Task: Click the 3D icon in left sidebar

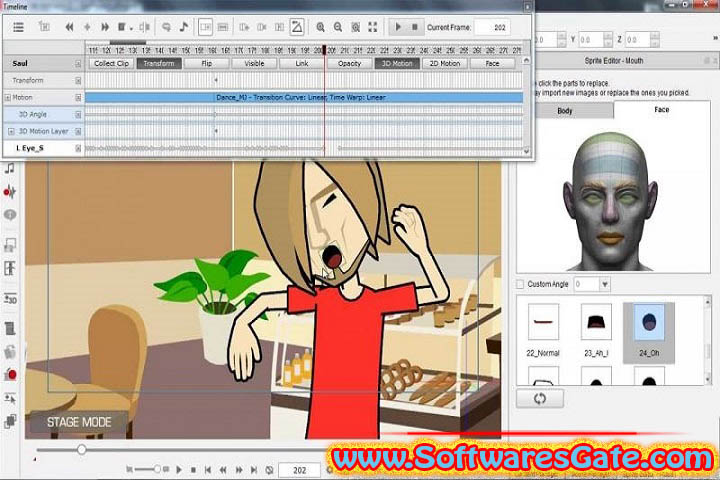Action: [10, 299]
